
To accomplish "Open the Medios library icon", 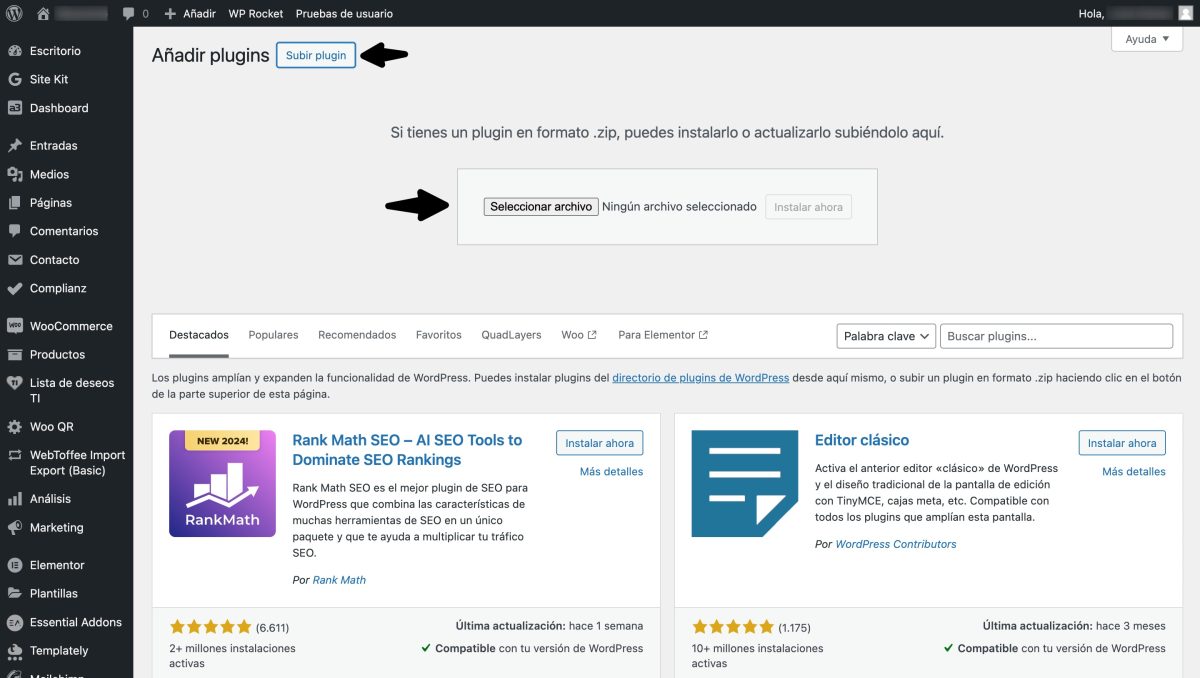I will click(14, 173).
